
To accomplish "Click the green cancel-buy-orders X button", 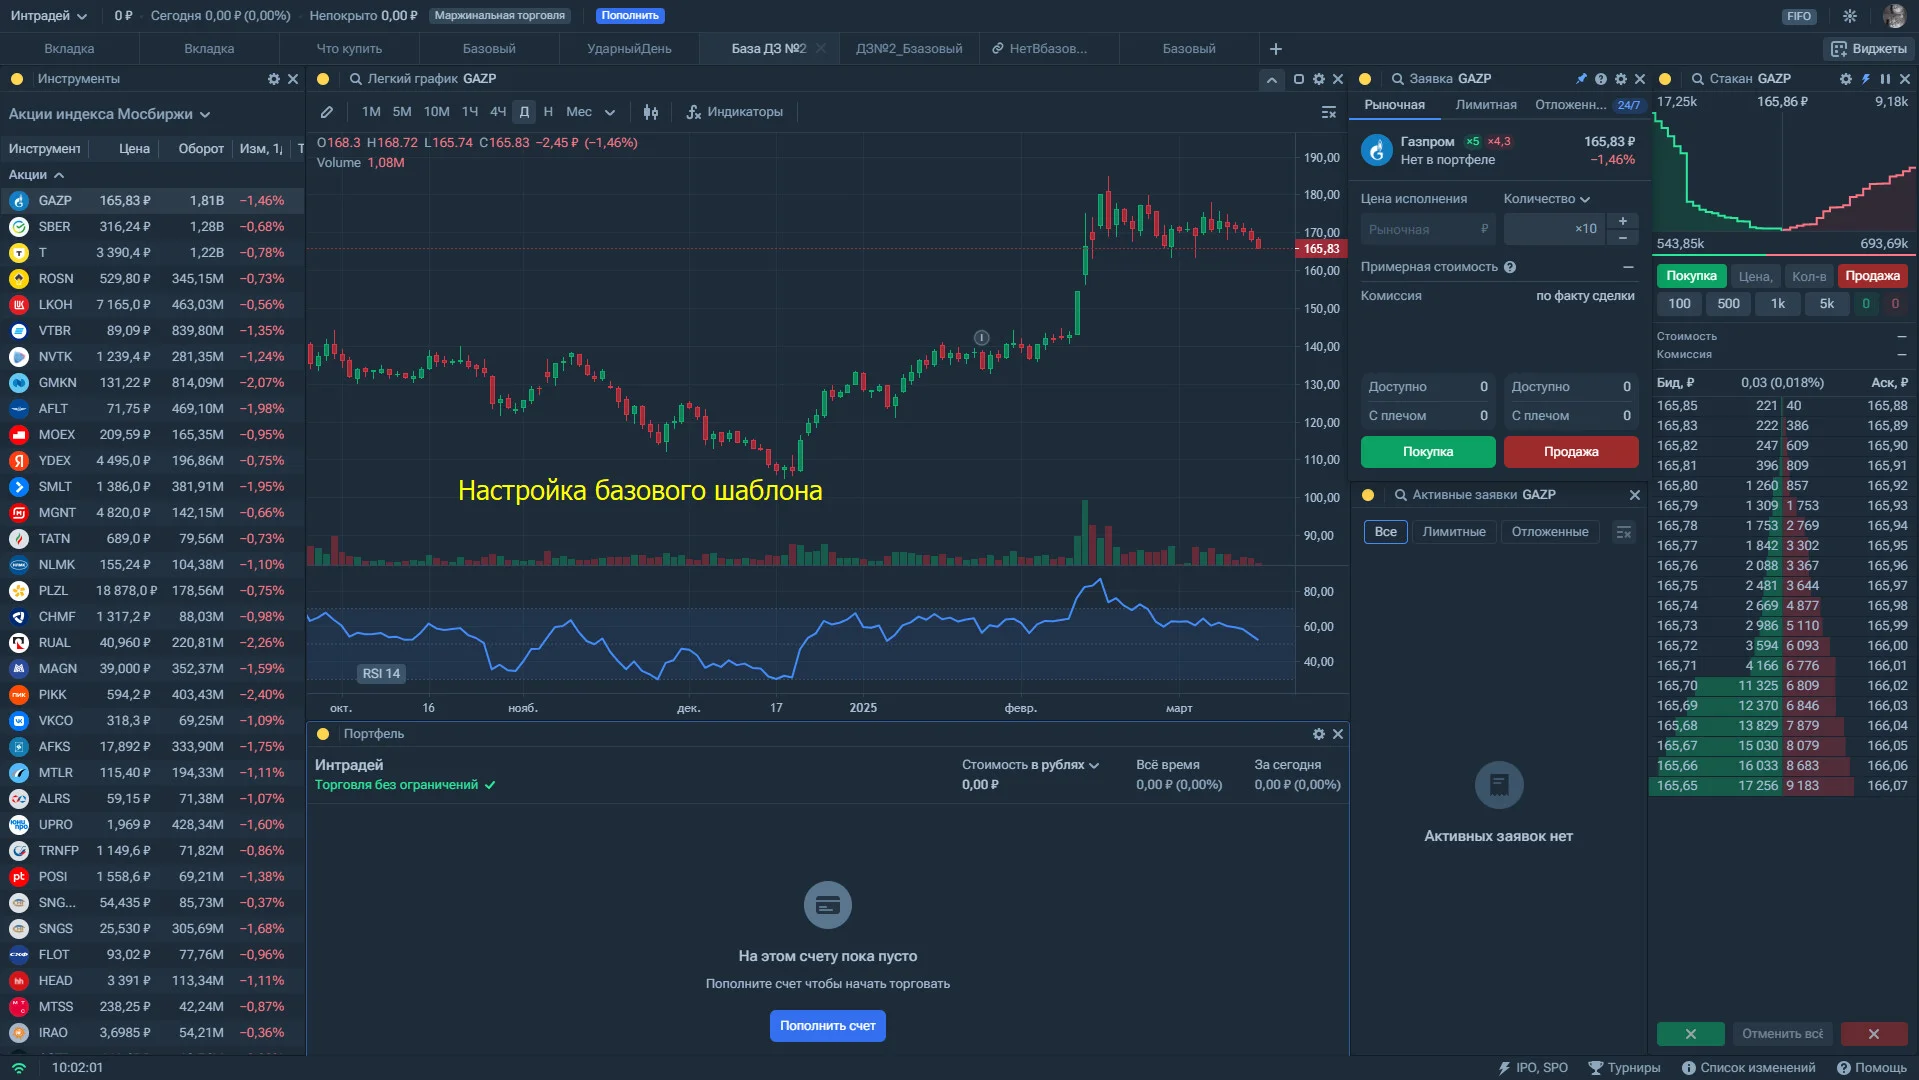I will pos(1690,1034).
